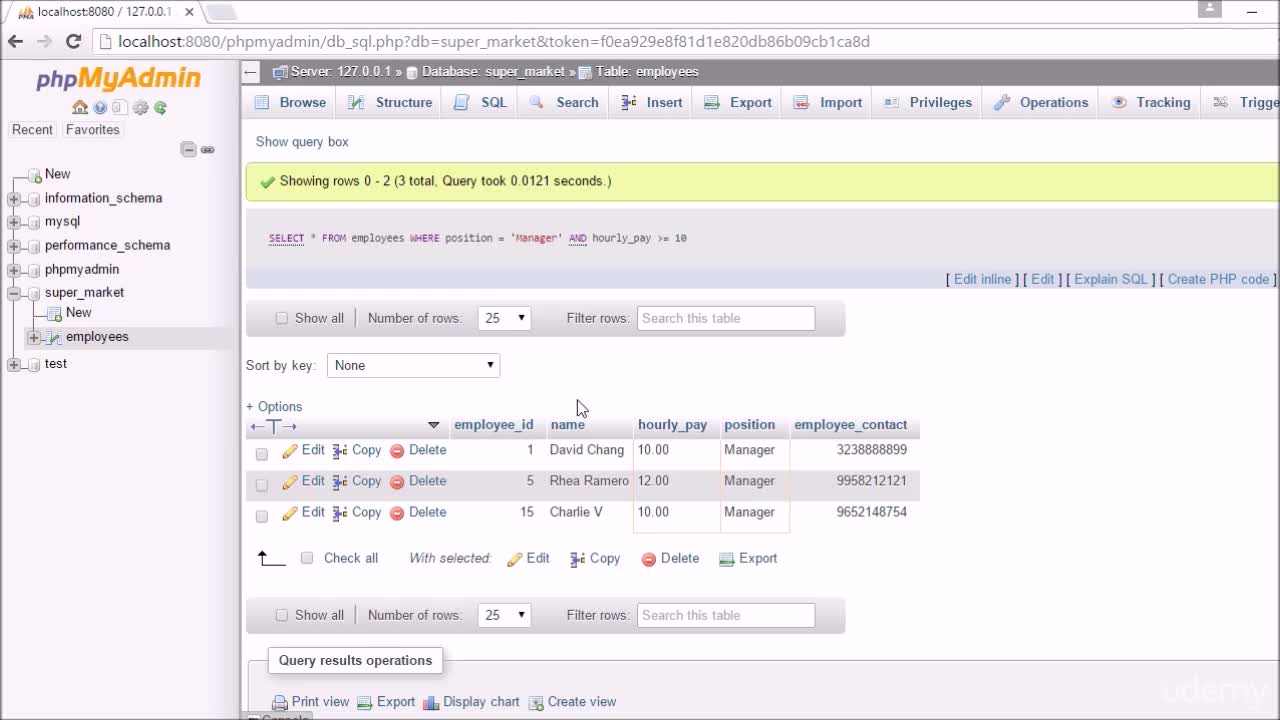Expand performance_schema database node

(x=14, y=246)
